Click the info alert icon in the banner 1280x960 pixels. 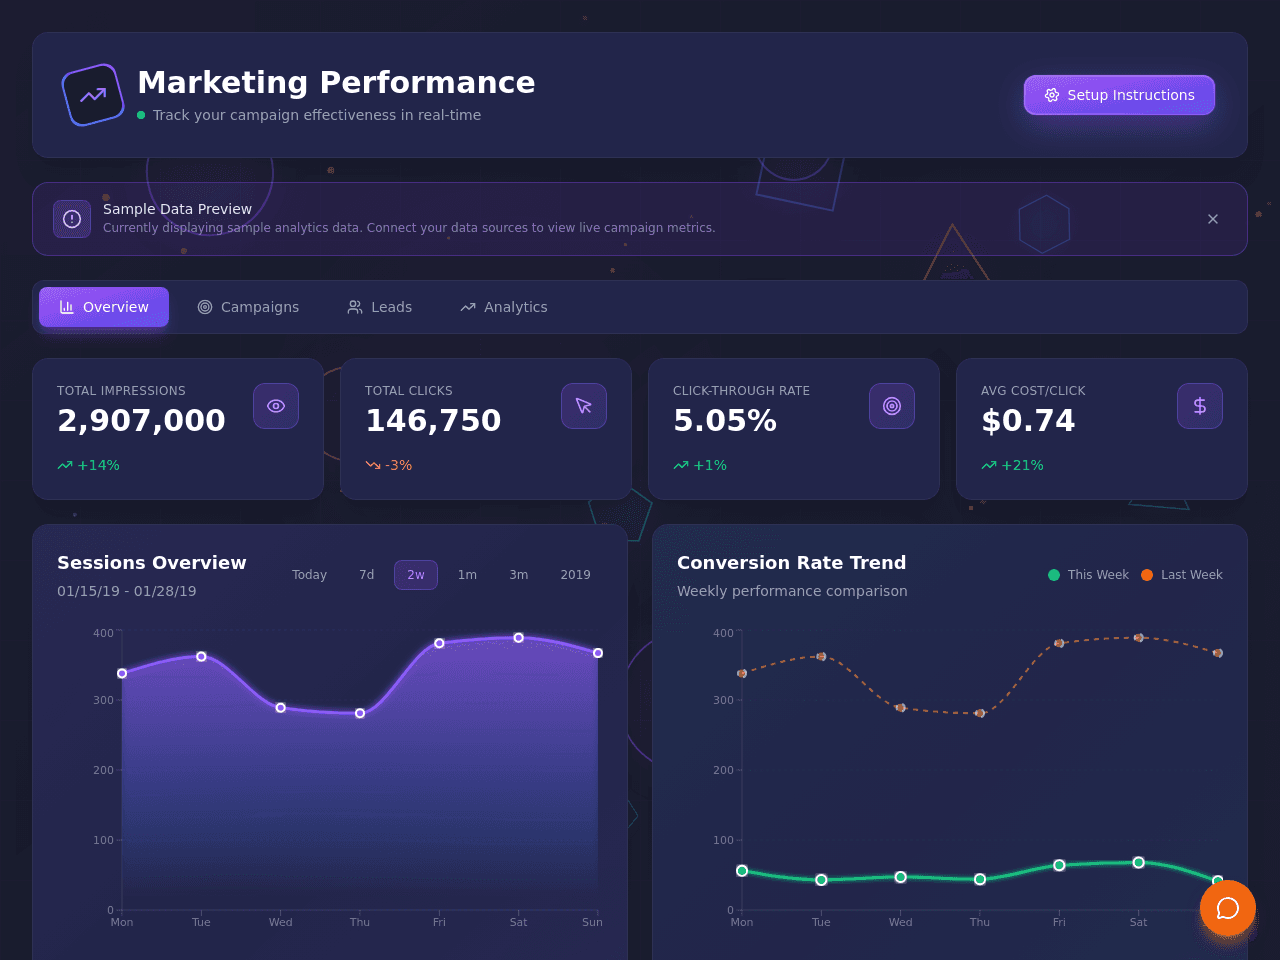tap(72, 219)
